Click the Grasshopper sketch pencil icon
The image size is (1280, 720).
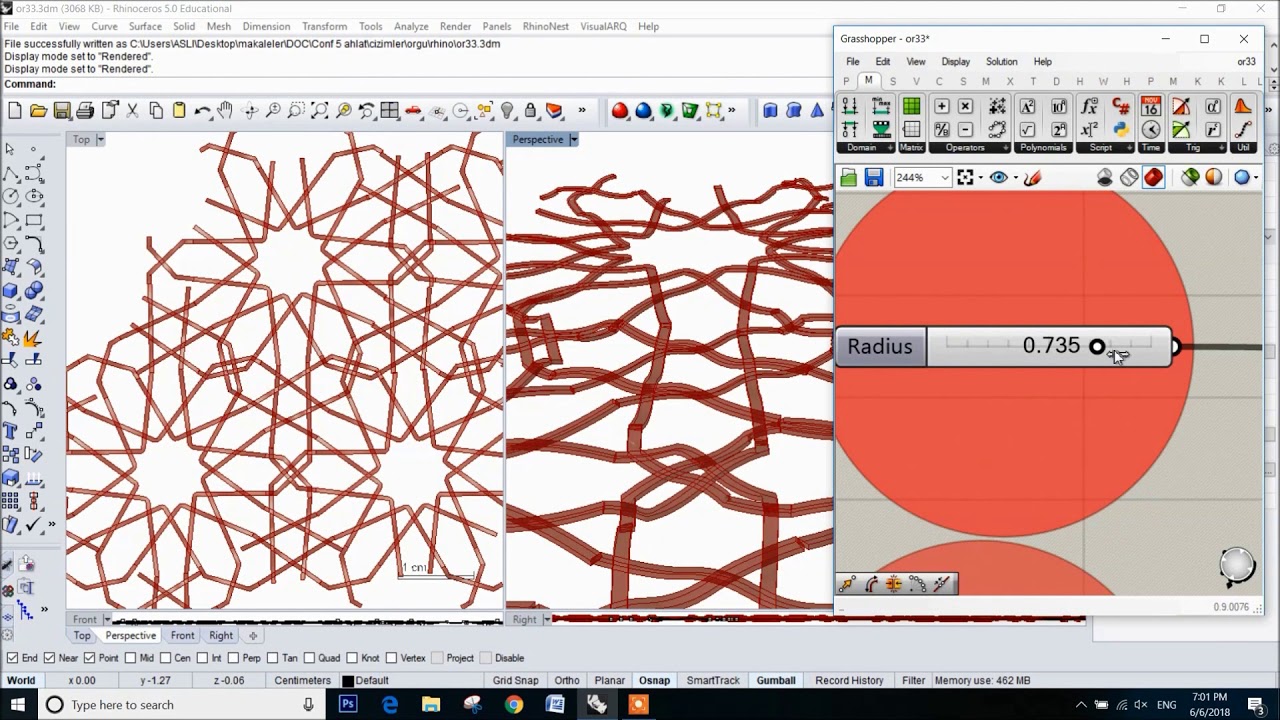coord(1033,178)
